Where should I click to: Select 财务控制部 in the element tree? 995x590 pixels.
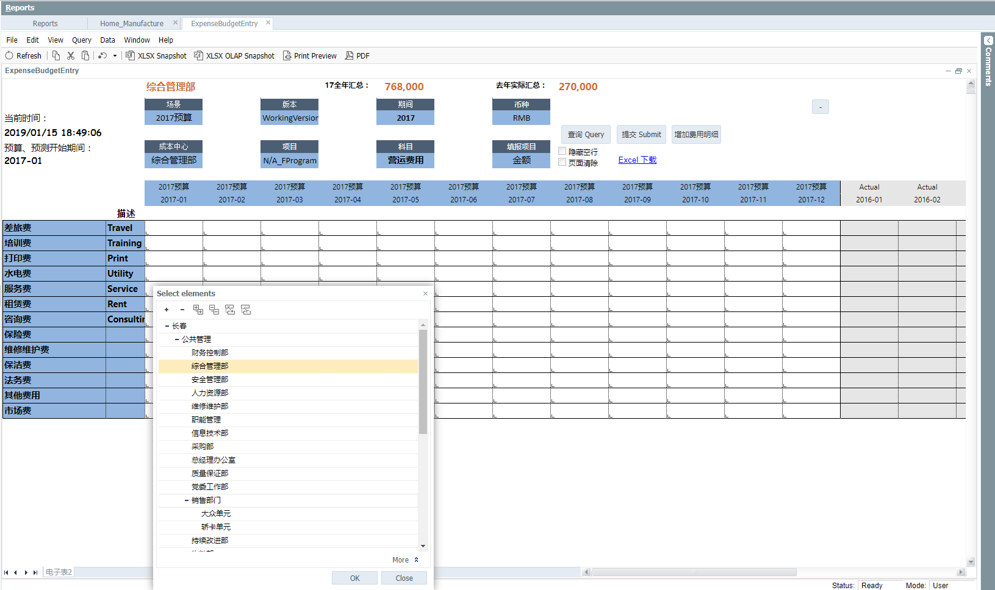(210, 353)
